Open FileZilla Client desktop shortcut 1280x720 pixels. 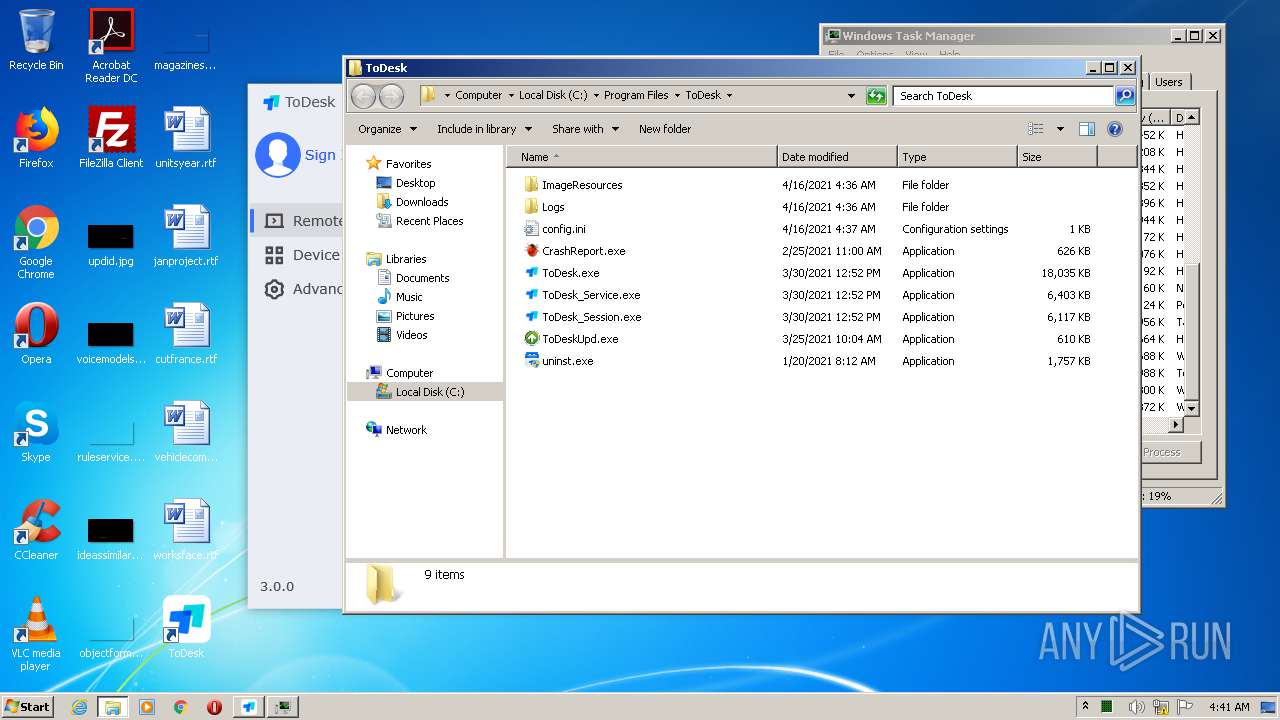[x=111, y=138]
